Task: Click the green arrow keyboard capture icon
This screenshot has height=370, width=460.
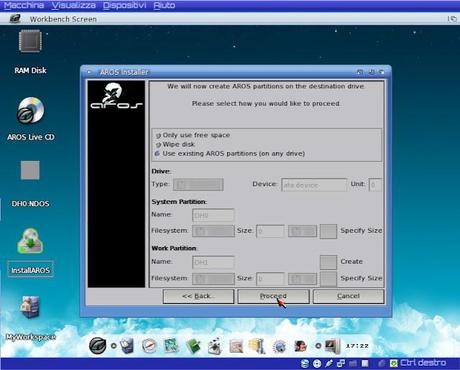Action: tap(394, 363)
